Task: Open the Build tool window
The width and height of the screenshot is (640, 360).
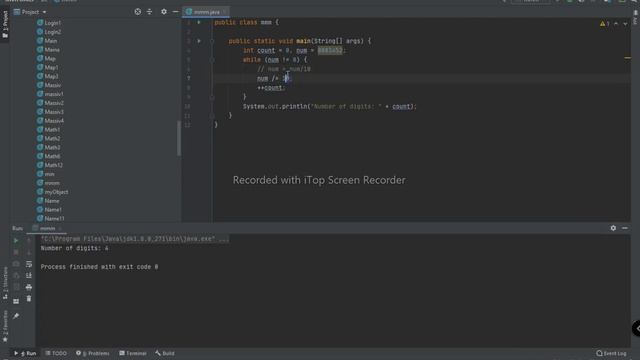Action: tap(165, 353)
